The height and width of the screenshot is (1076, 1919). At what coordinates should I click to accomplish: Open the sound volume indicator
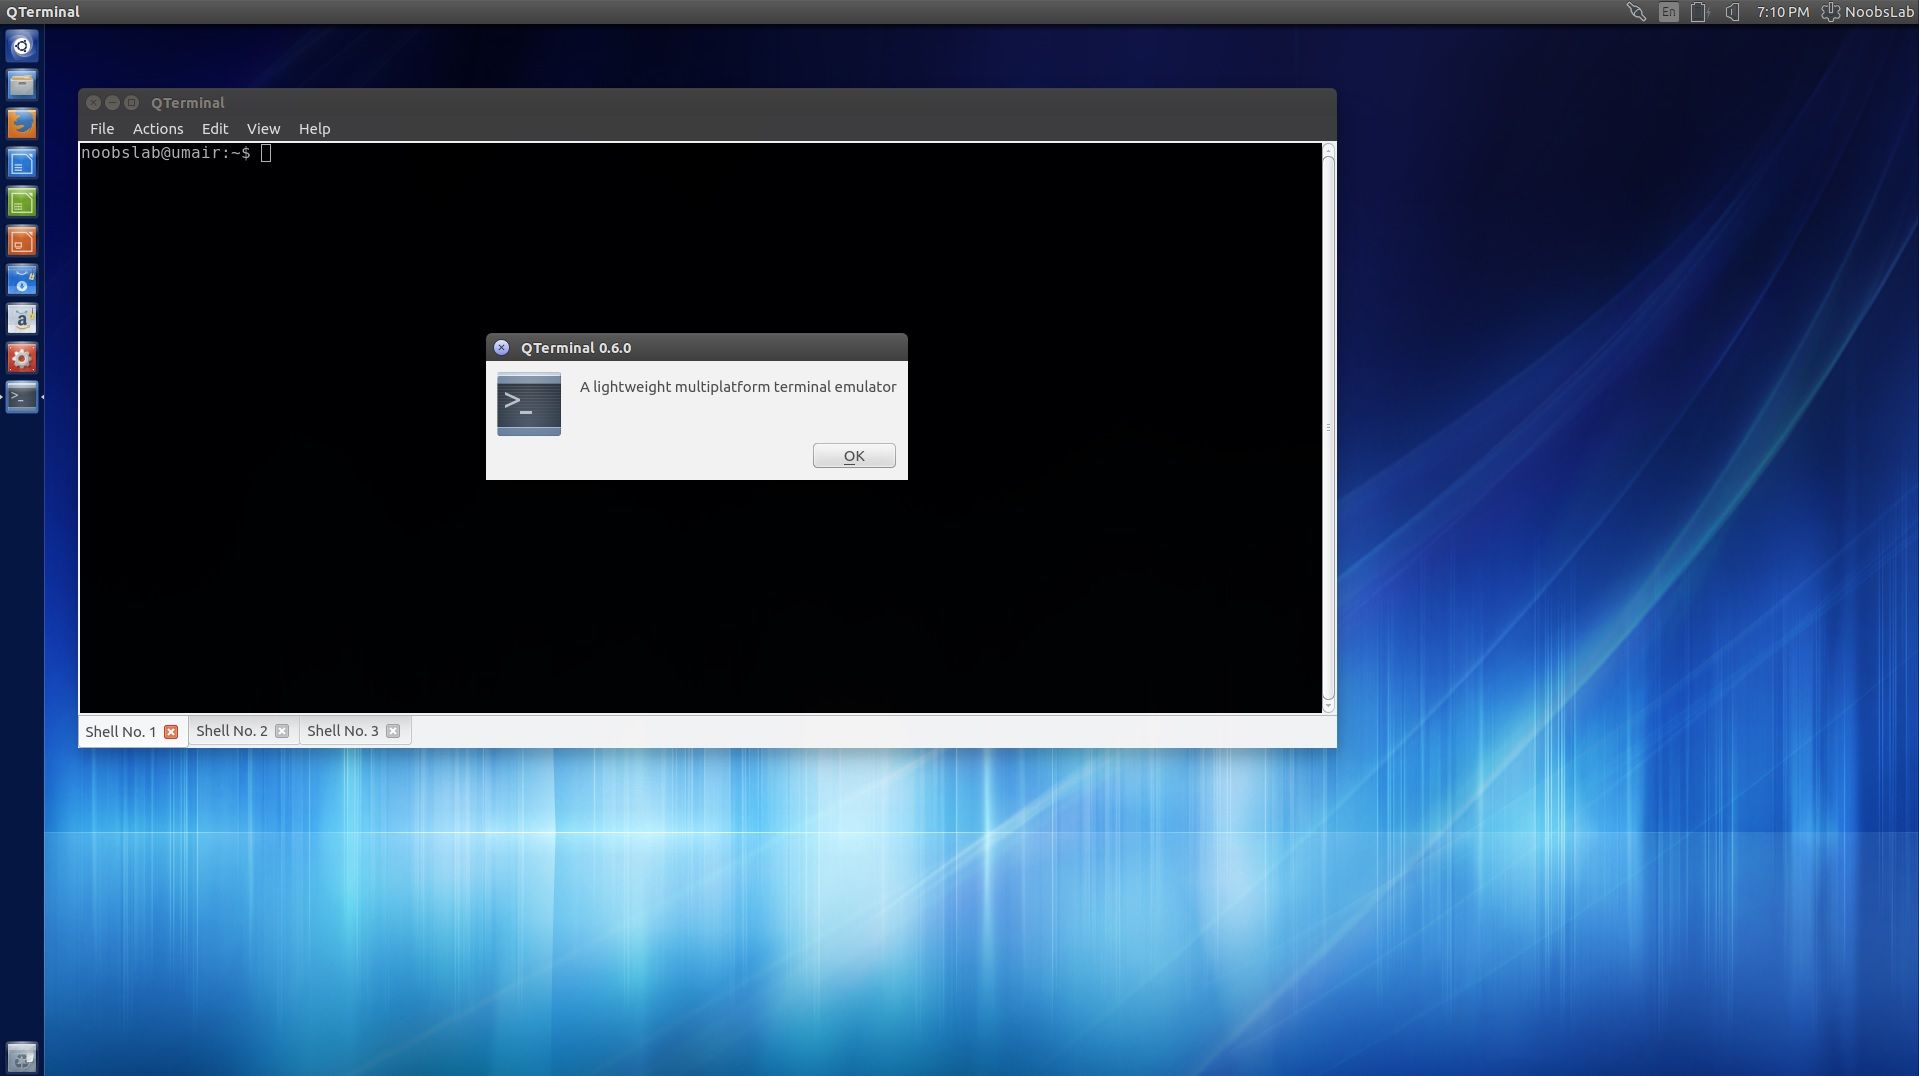(x=1733, y=12)
